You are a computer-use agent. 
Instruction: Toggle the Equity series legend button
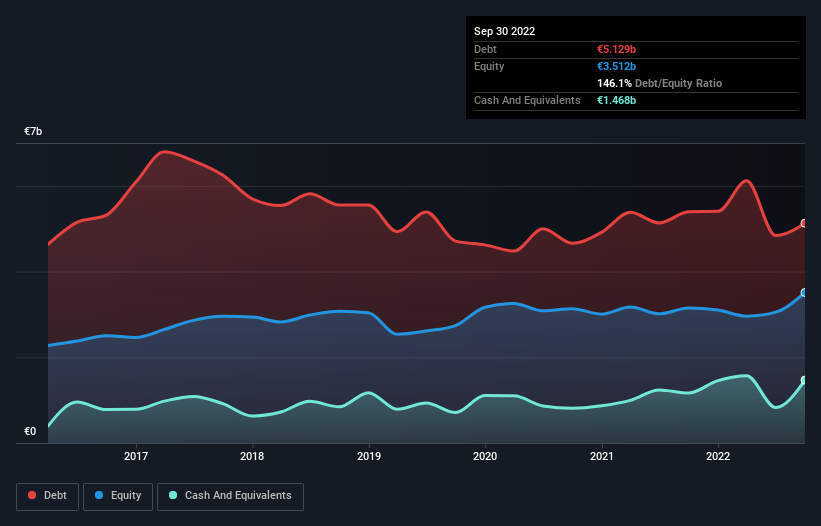(118, 496)
